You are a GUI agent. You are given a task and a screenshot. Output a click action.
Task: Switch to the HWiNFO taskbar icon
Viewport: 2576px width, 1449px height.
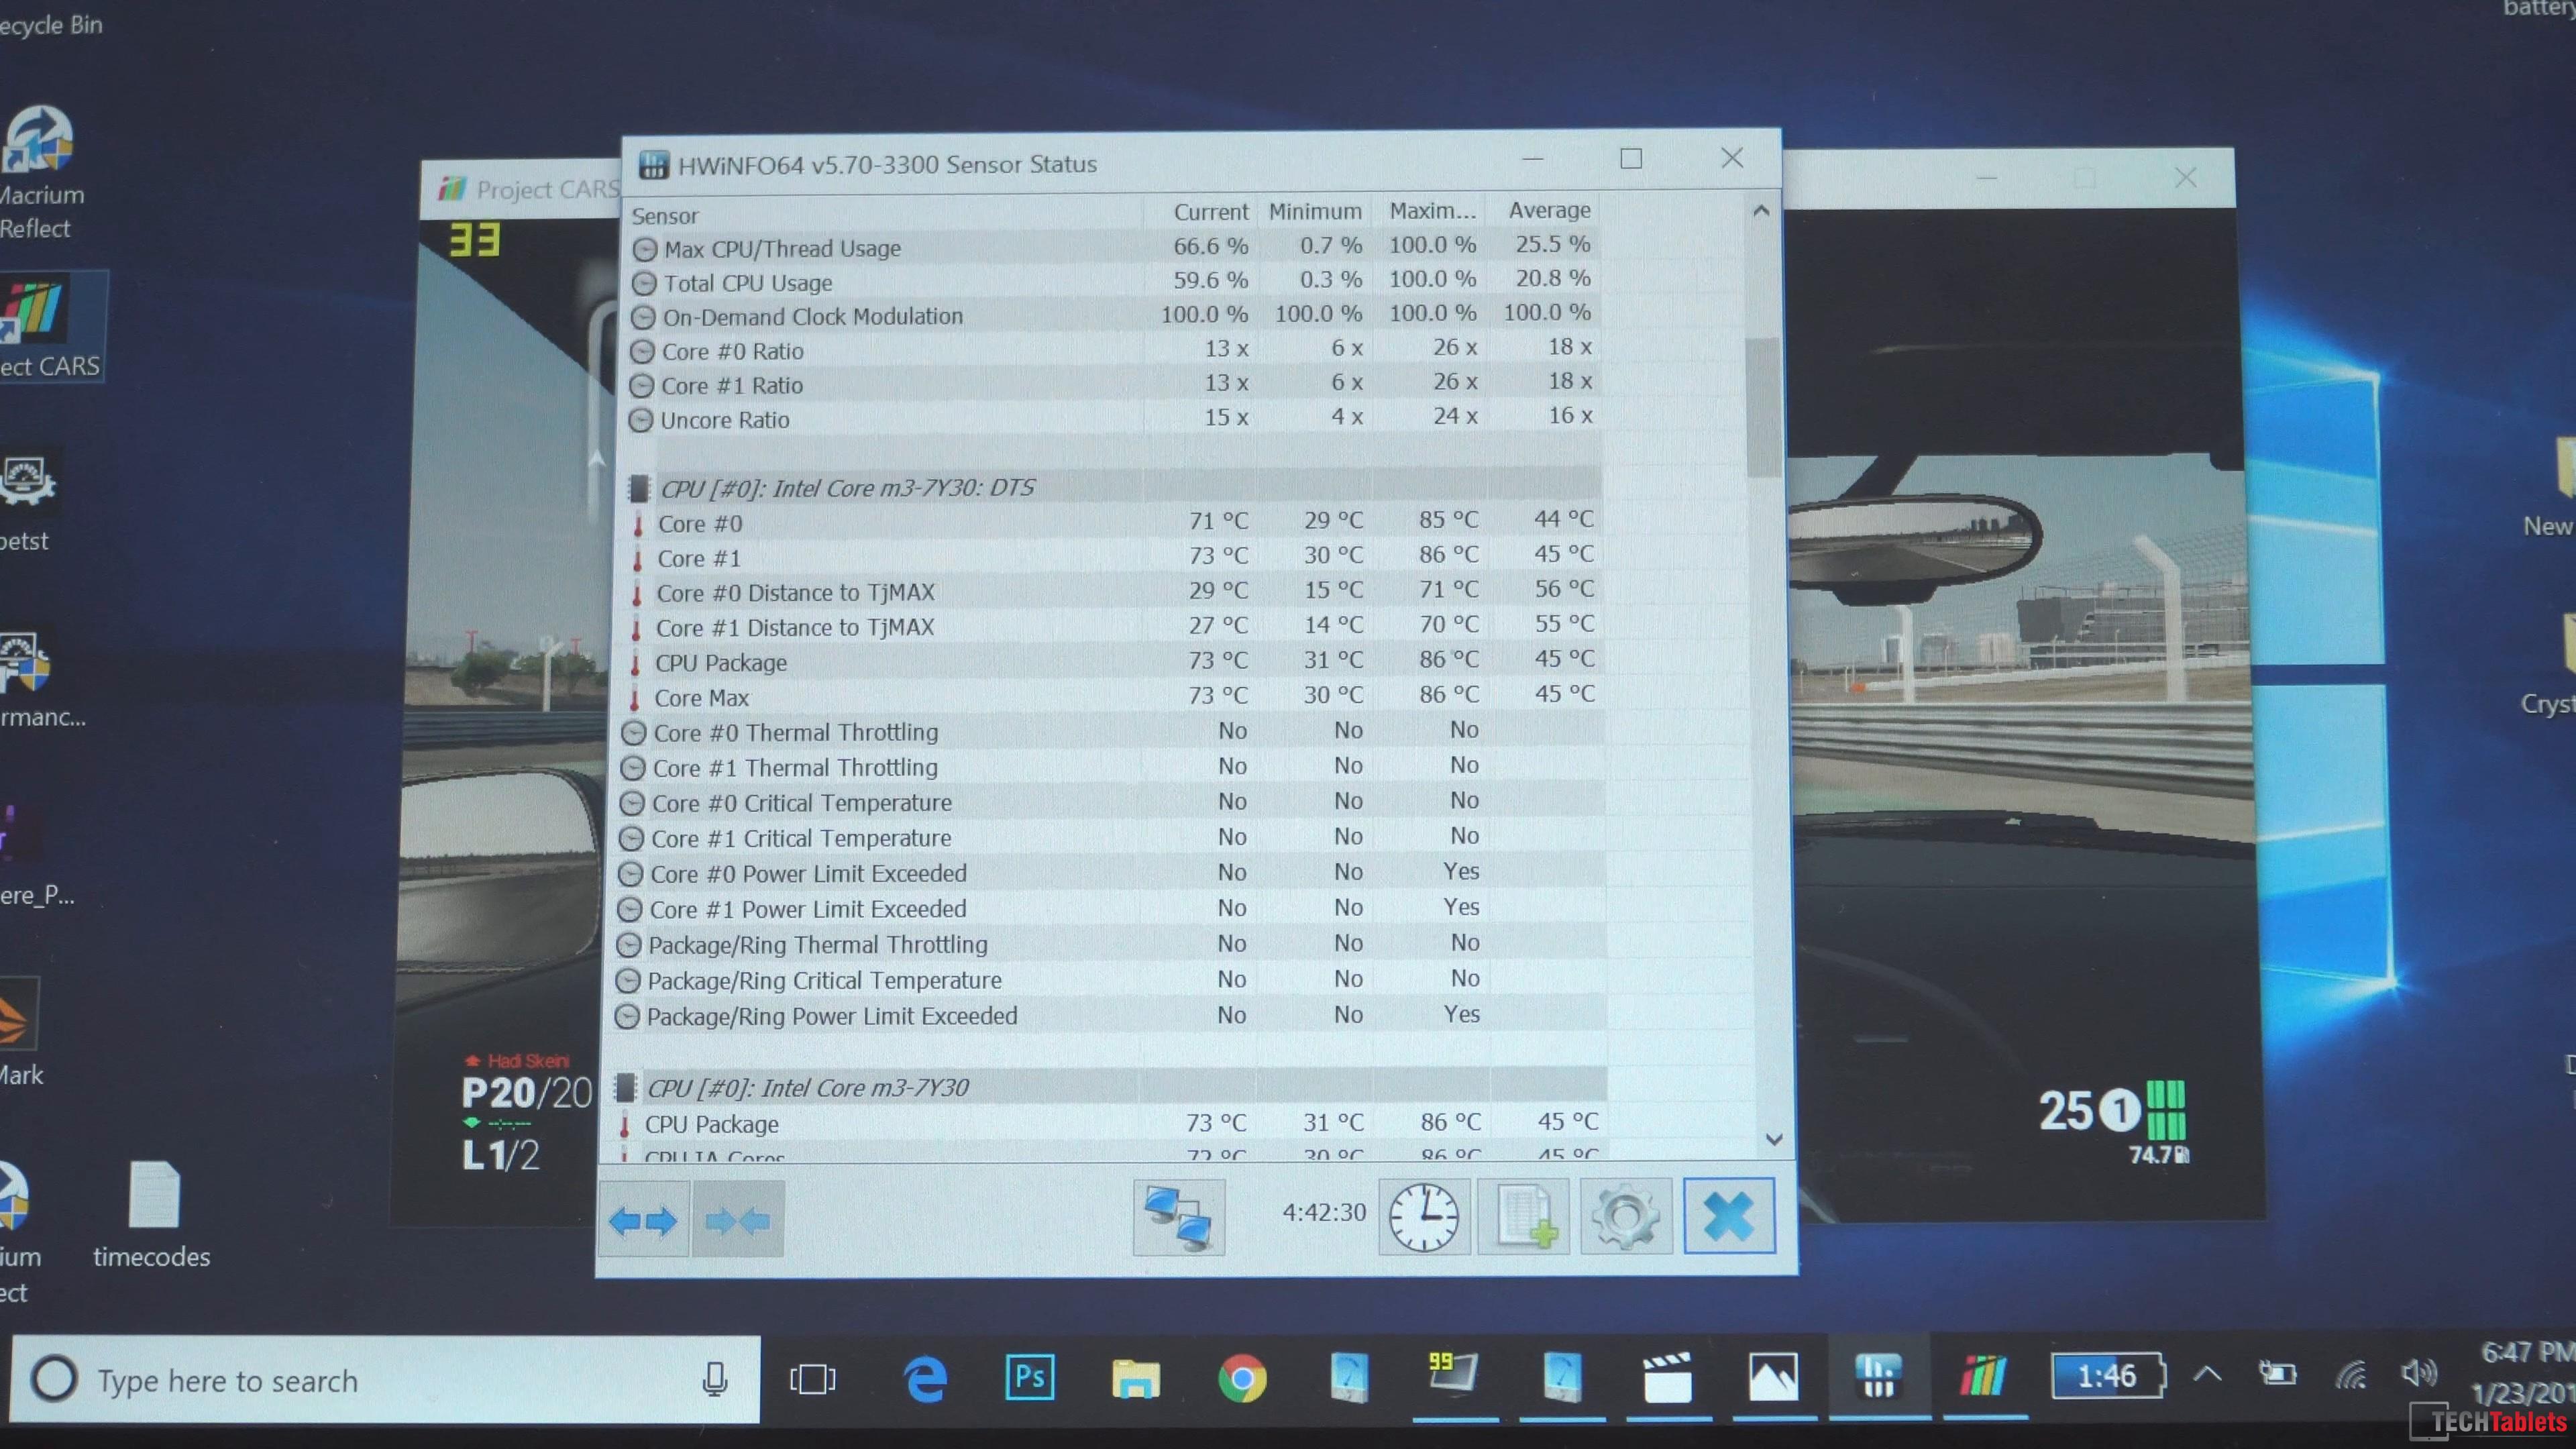1879,1377
